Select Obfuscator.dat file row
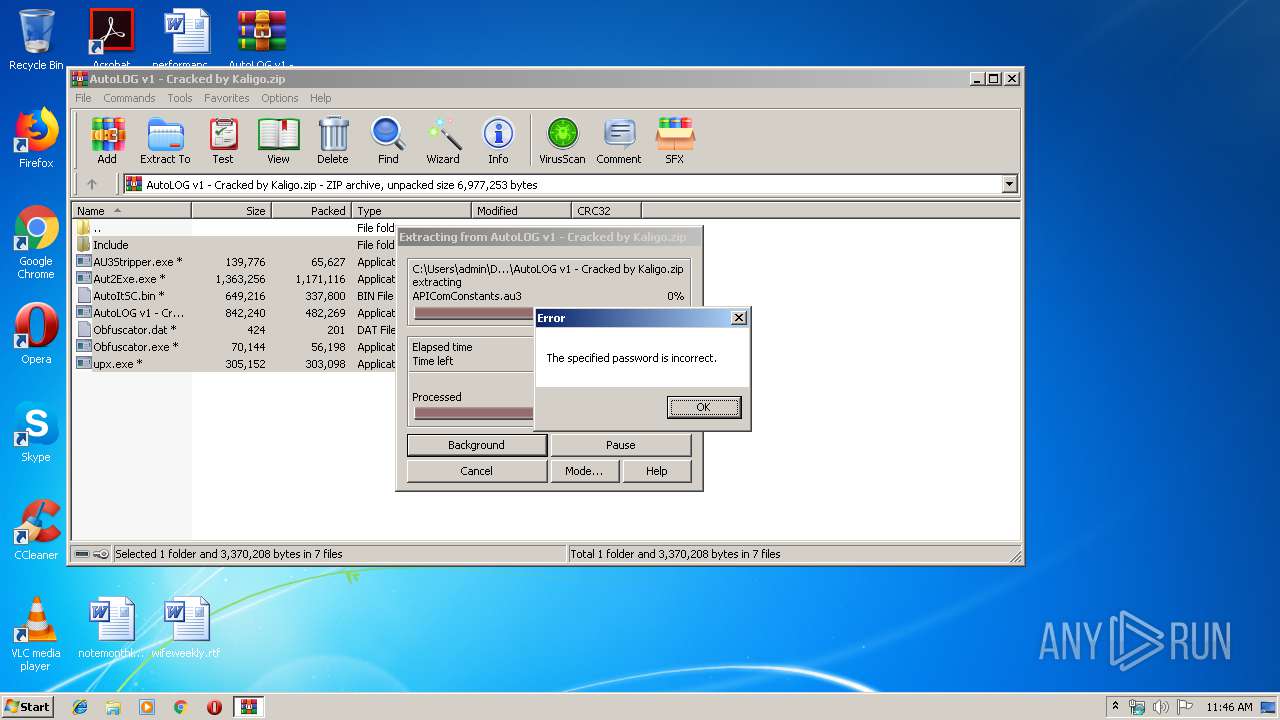The image size is (1280, 720). pyautogui.click(x=235, y=330)
